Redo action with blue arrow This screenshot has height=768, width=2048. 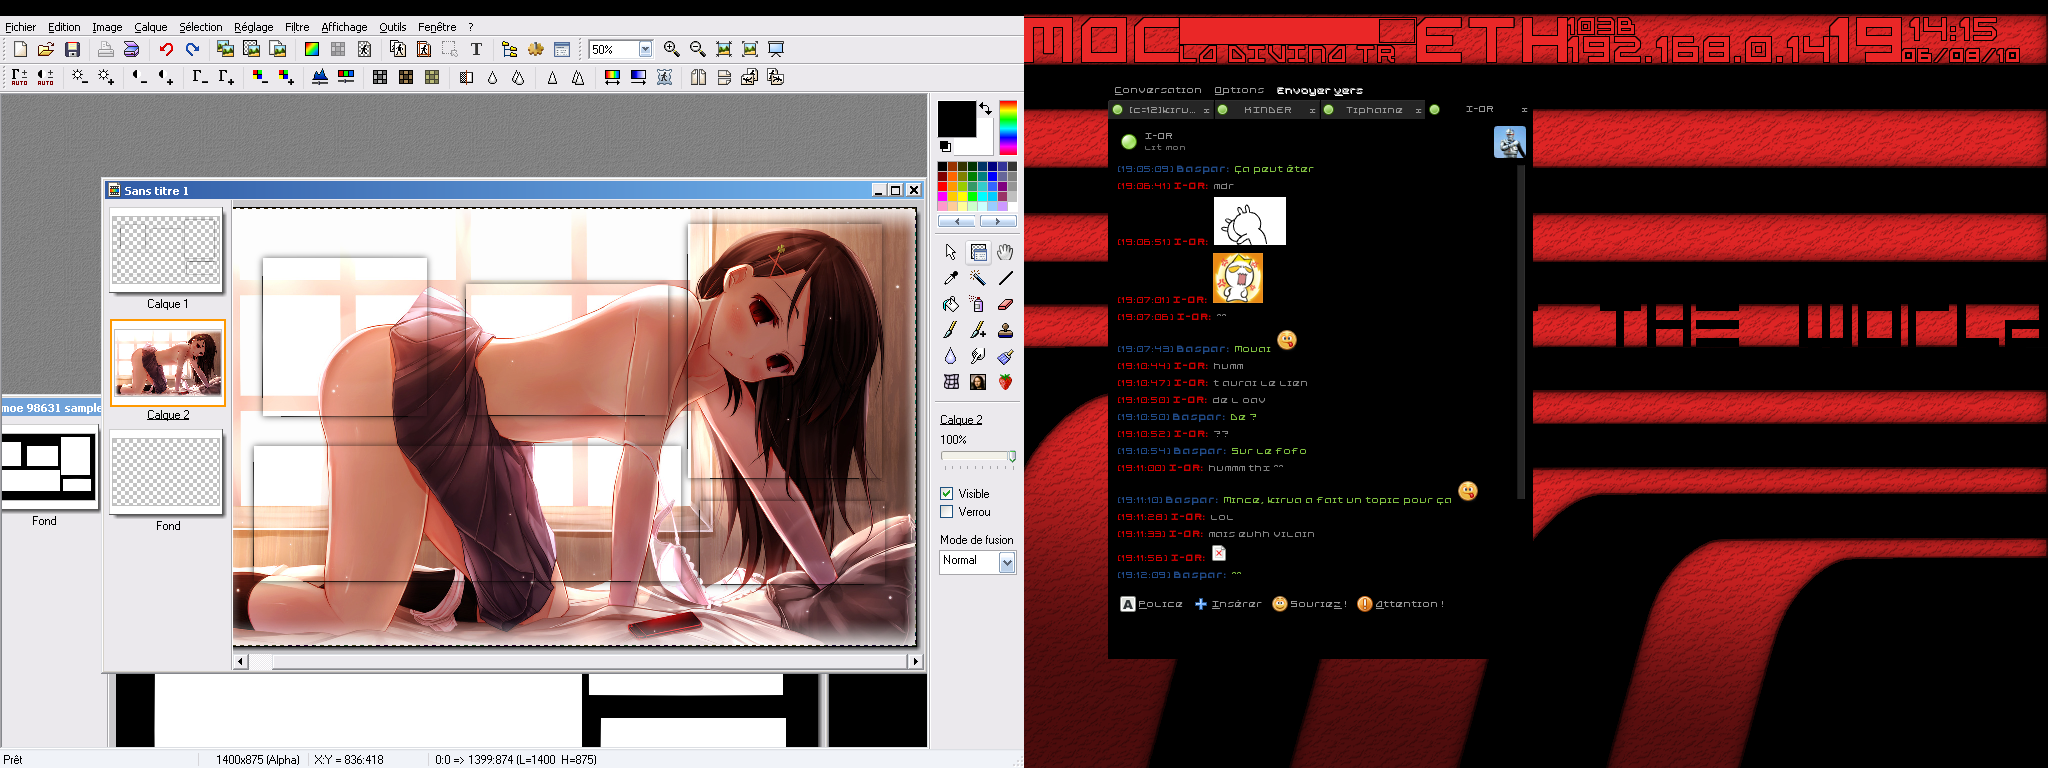(x=192, y=49)
